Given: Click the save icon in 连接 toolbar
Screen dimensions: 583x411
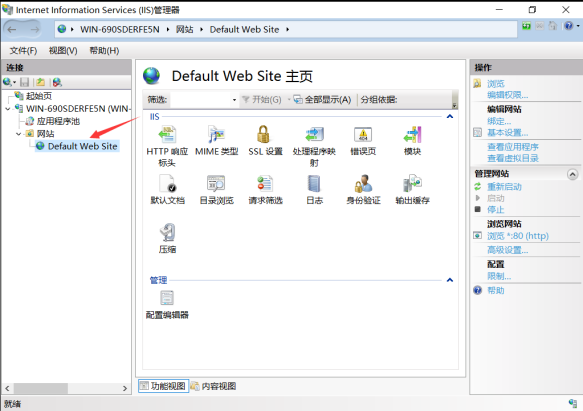Looking at the screenshot, I should (25, 82).
